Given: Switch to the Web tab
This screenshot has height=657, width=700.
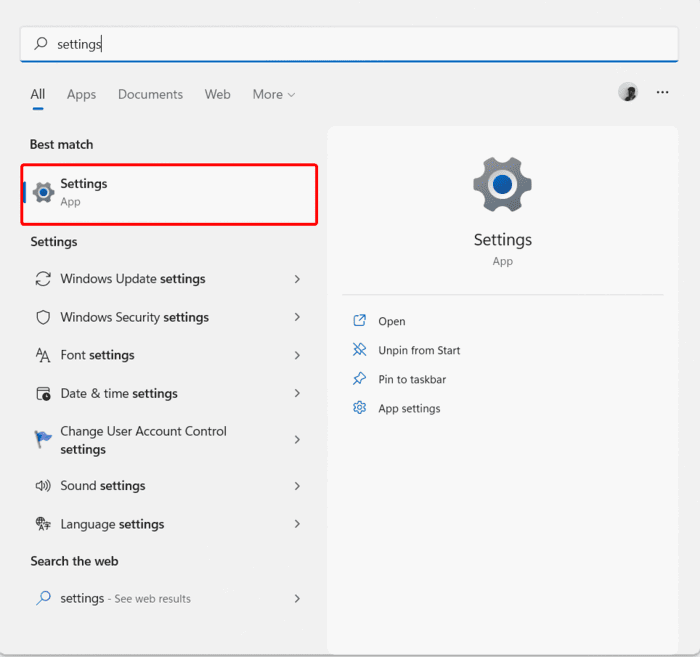Looking at the screenshot, I should point(217,95).
